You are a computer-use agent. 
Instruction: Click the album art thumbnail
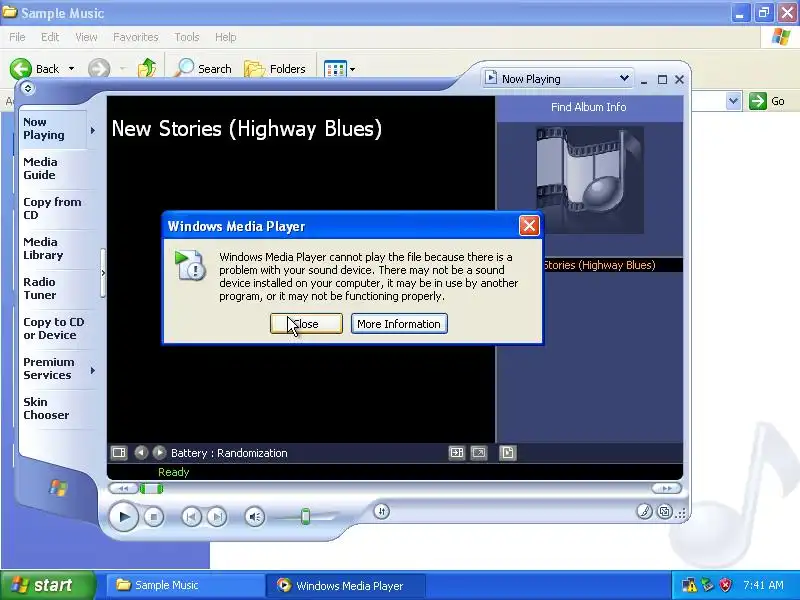pos(590,180)
